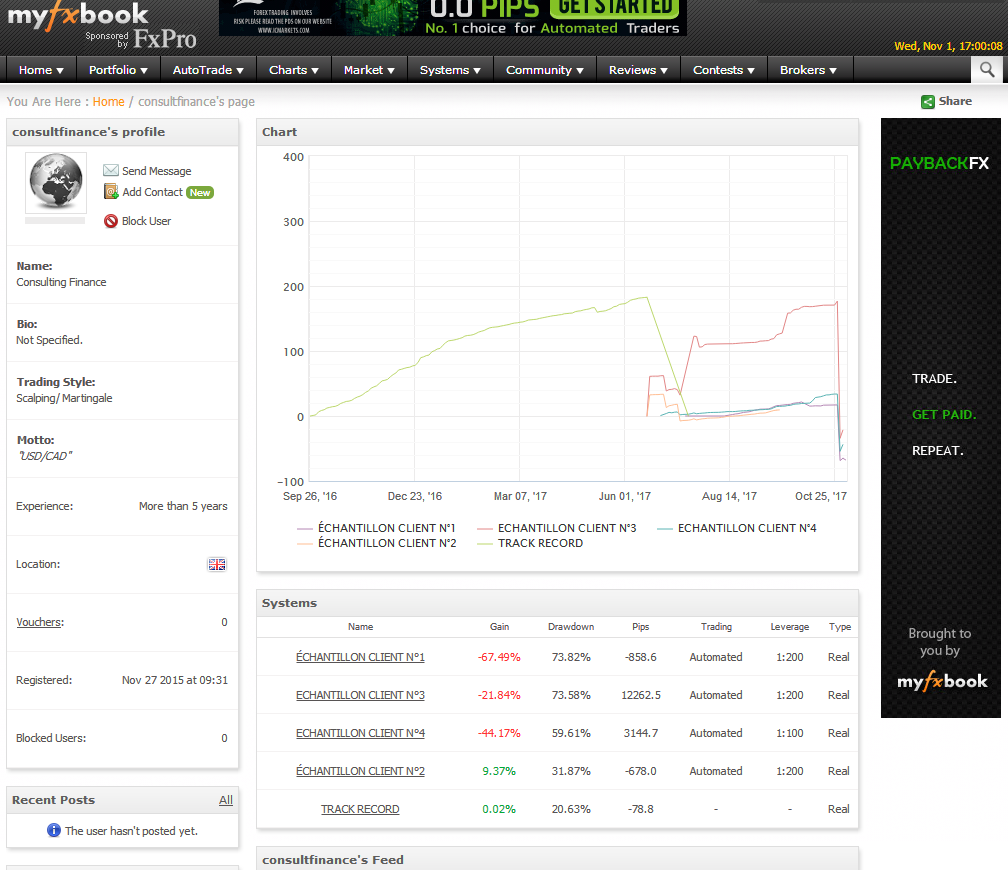The height and width of the screenshot is (870, 1008).
Task: Click the PaybackFX advertisement banner
Action: (x=940, y=418)
